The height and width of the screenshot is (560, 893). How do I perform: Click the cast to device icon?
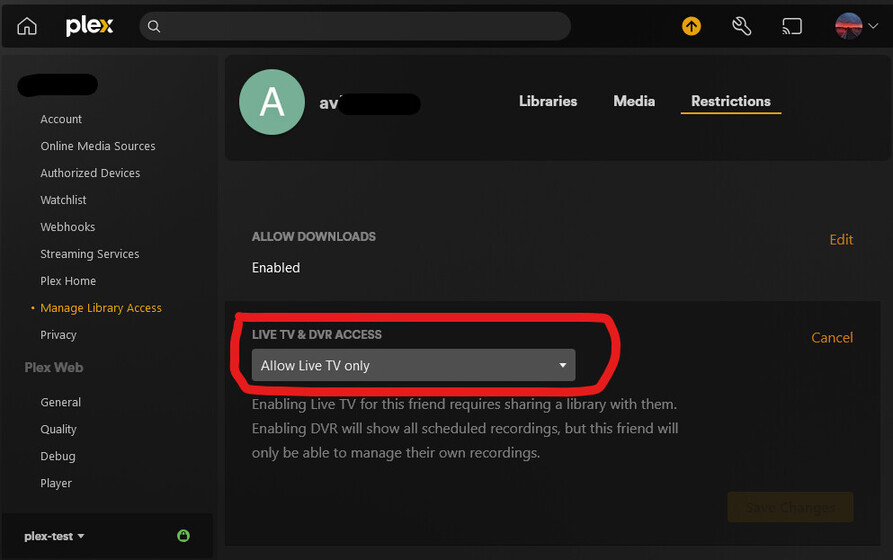792,26
